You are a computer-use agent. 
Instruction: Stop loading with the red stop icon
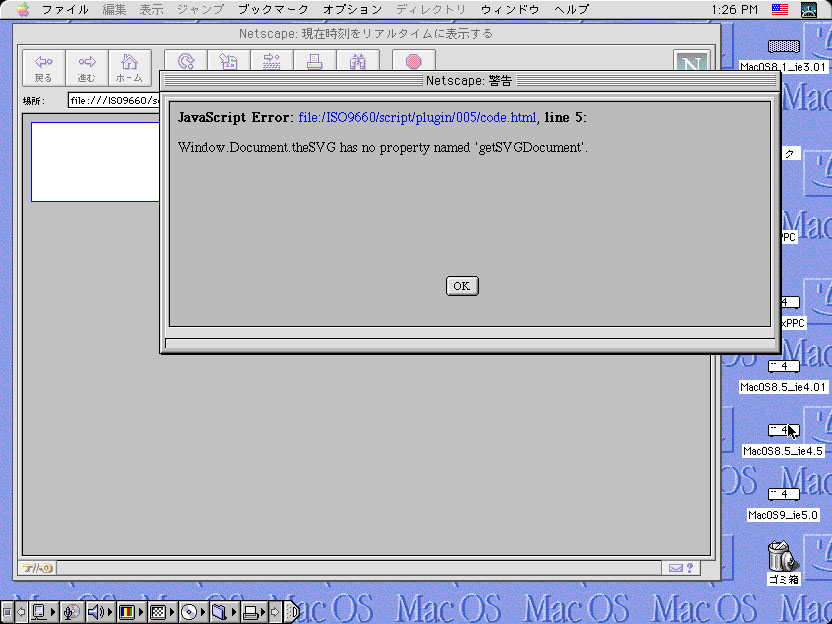[x=414, y=61]
